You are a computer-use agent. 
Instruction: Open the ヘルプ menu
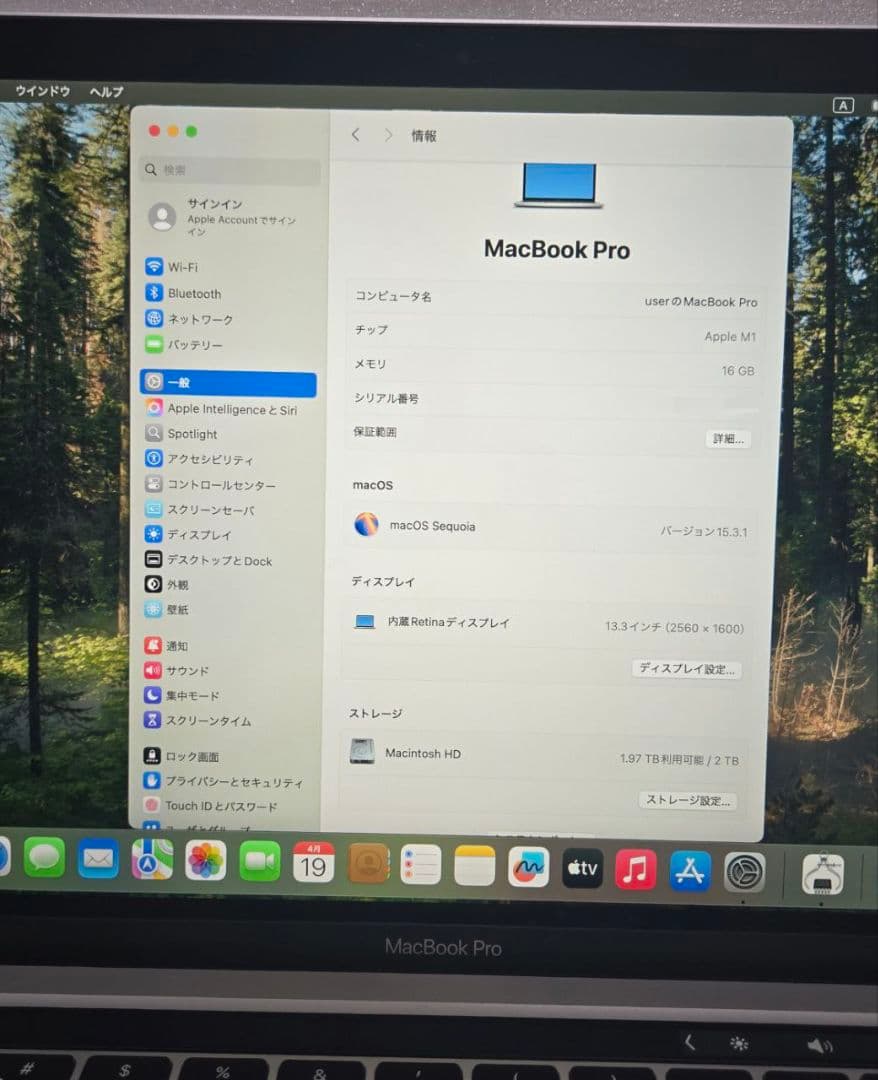(105, 91)
